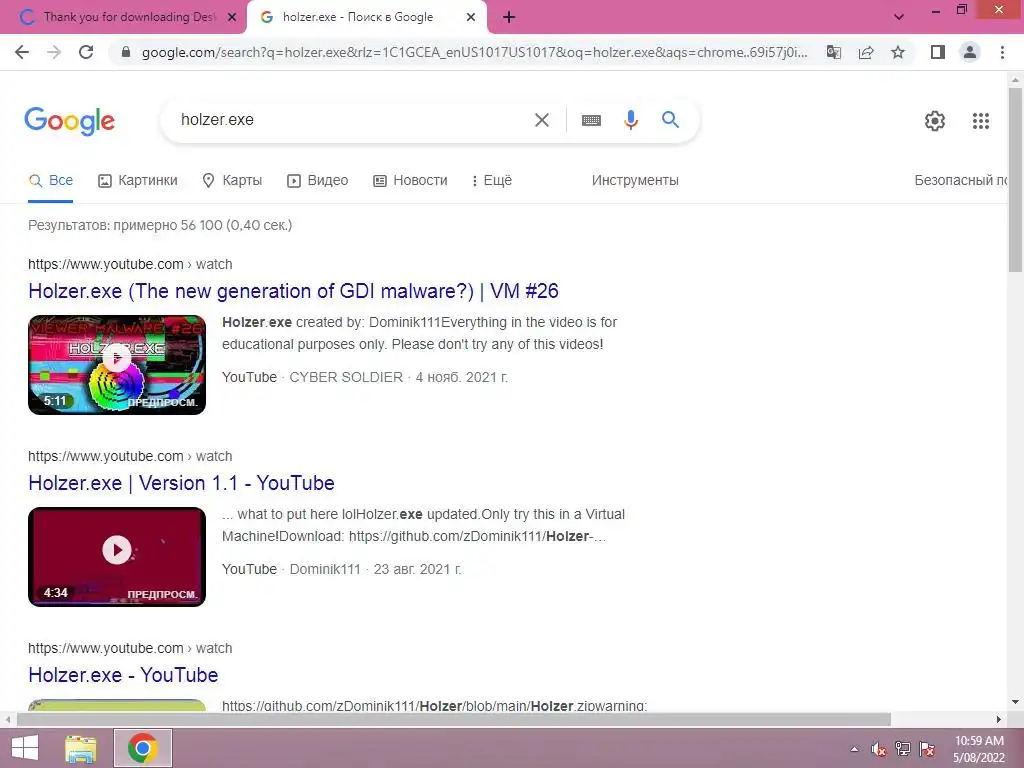
Task: Select the Все results tab
Action: (51, 180)
